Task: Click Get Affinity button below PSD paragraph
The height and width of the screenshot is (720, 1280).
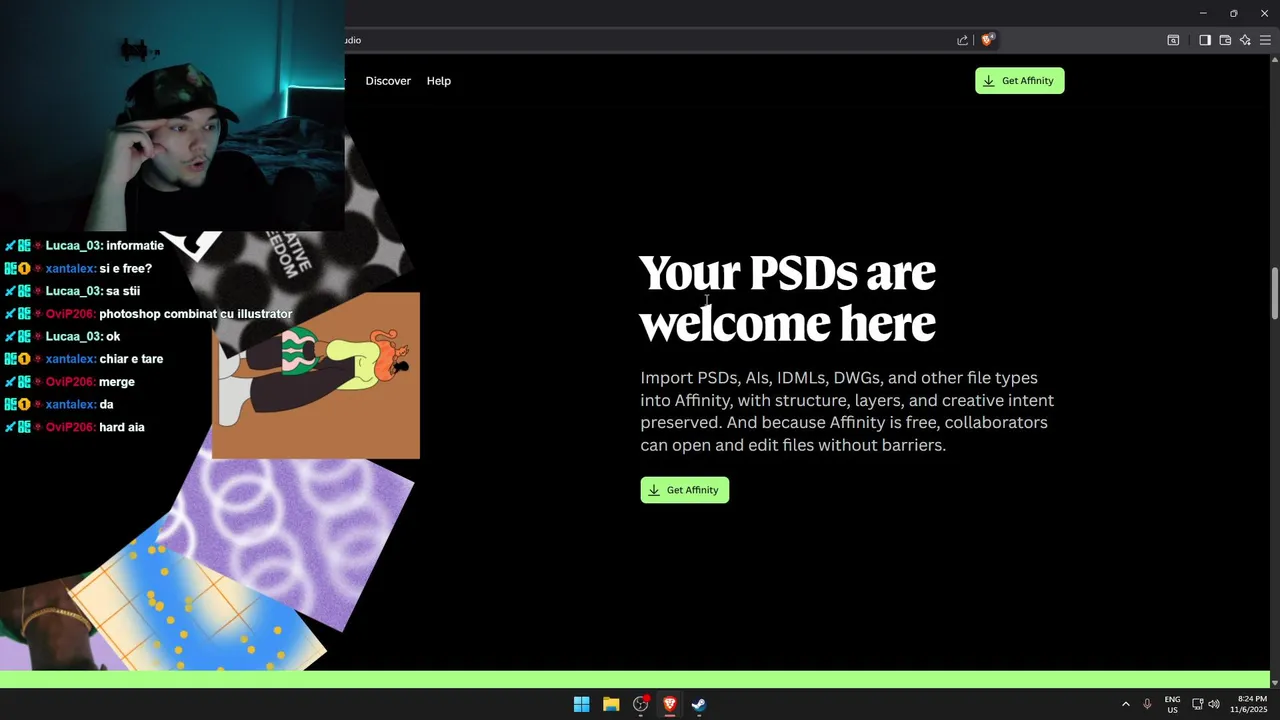Action: pyautogui.click(x=684, y=490)
